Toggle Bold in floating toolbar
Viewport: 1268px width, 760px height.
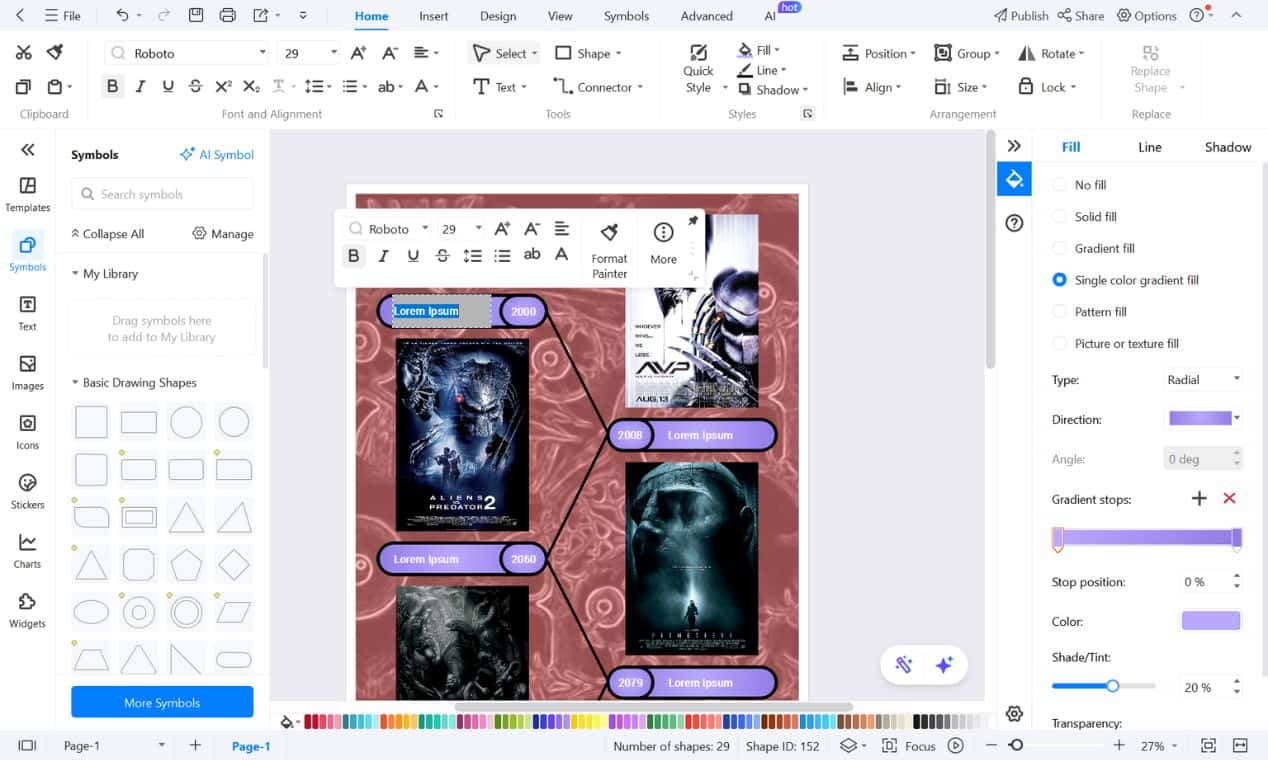click(353, 256)
